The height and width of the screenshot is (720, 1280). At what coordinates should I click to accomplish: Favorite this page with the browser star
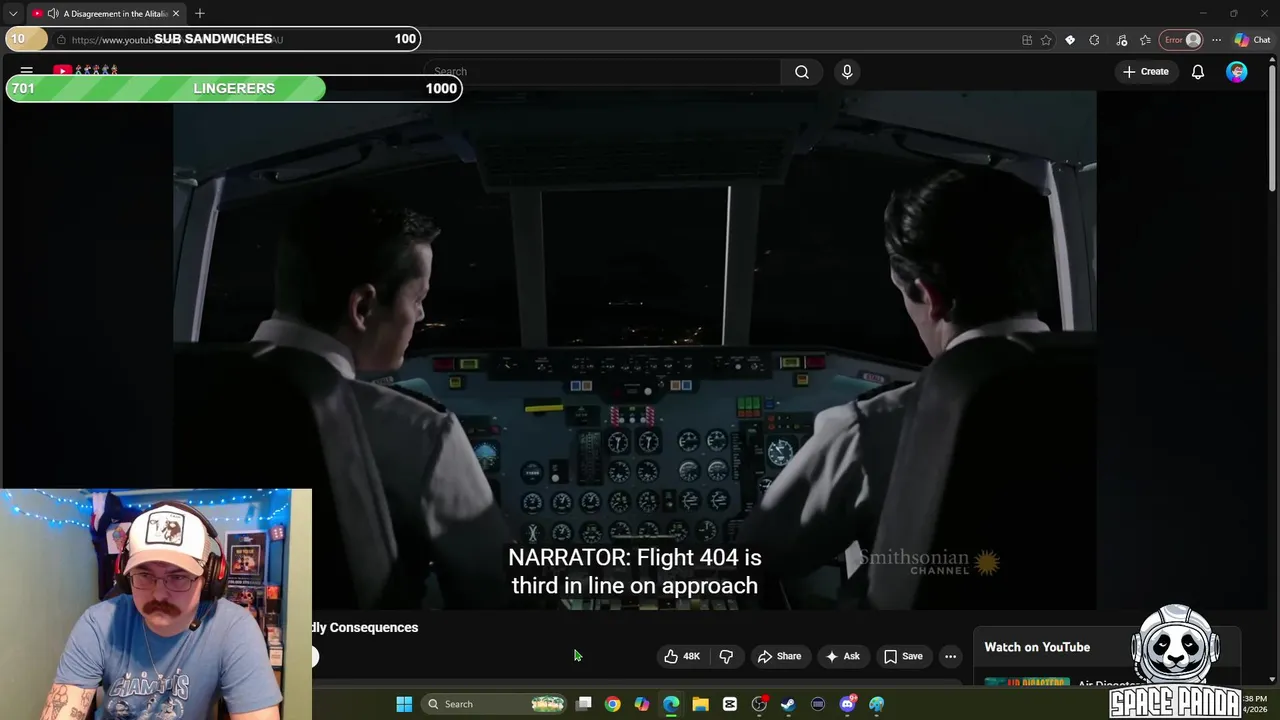tap(1046, 40)
